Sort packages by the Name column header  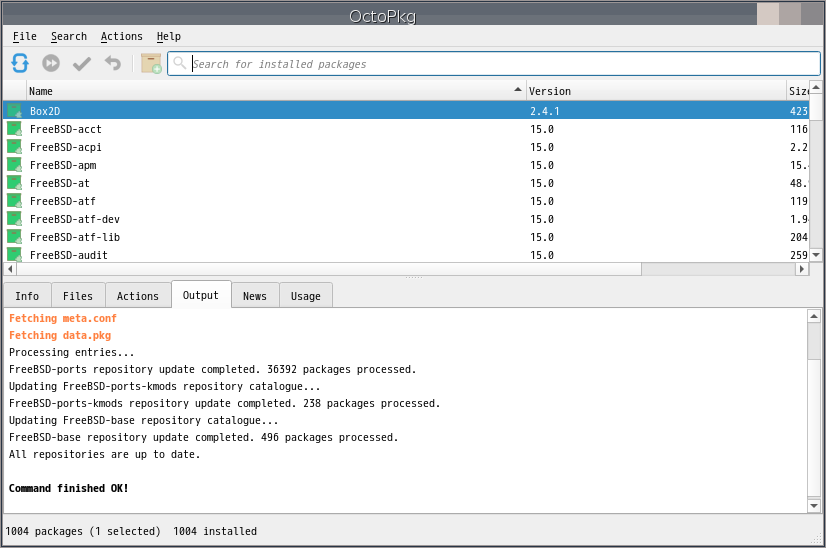(270, 91)
